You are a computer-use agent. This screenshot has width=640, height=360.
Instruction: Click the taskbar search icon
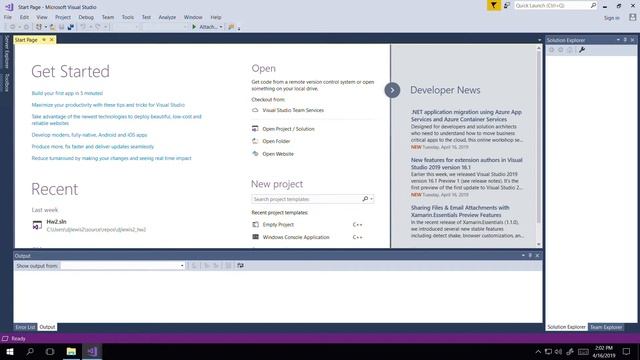click(30, 351)
